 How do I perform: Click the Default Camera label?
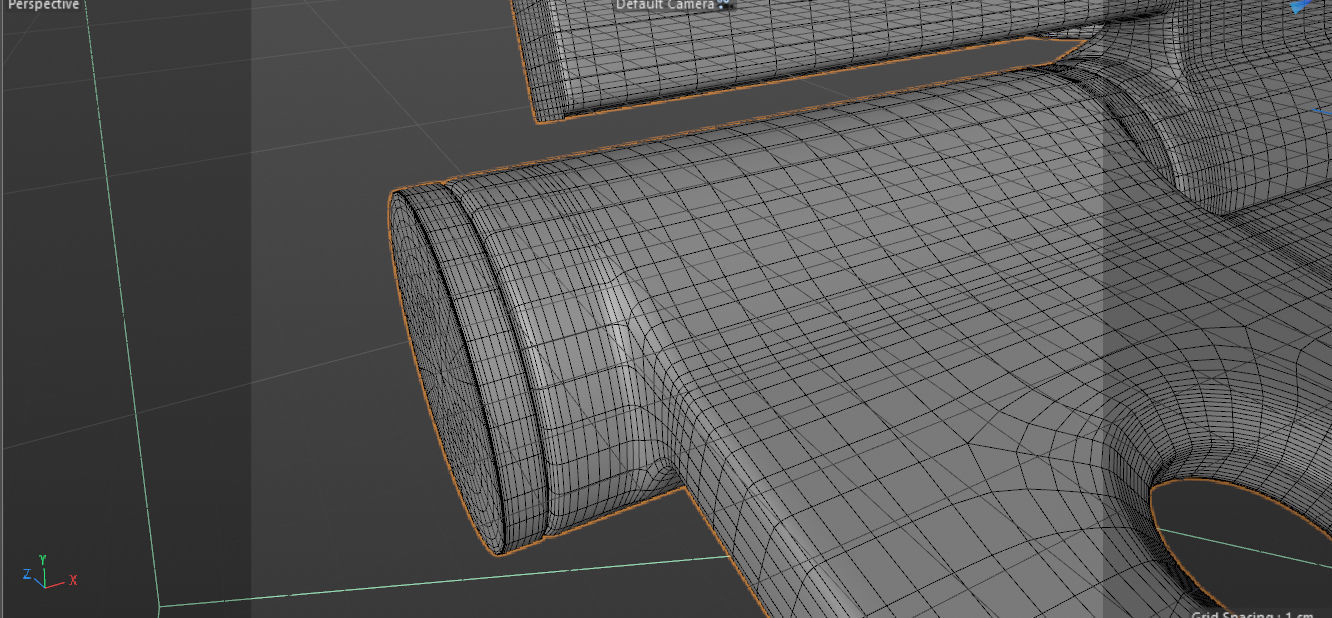665,4
